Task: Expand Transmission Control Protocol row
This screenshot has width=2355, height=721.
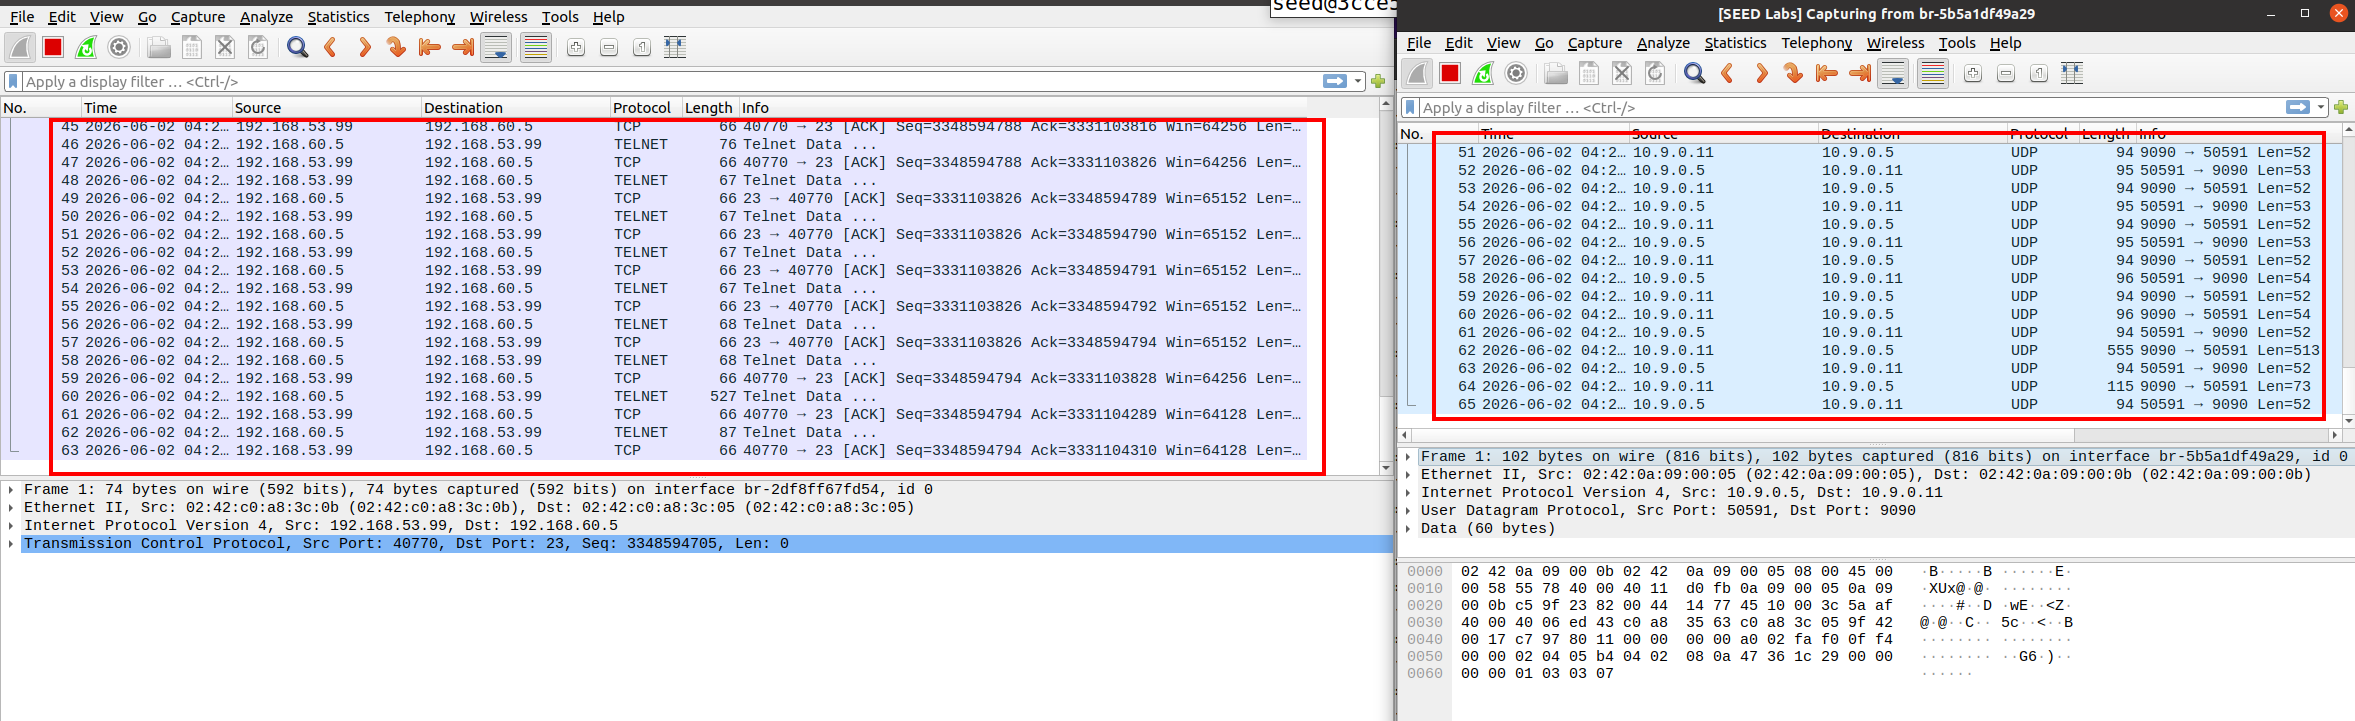Action: 10,544
